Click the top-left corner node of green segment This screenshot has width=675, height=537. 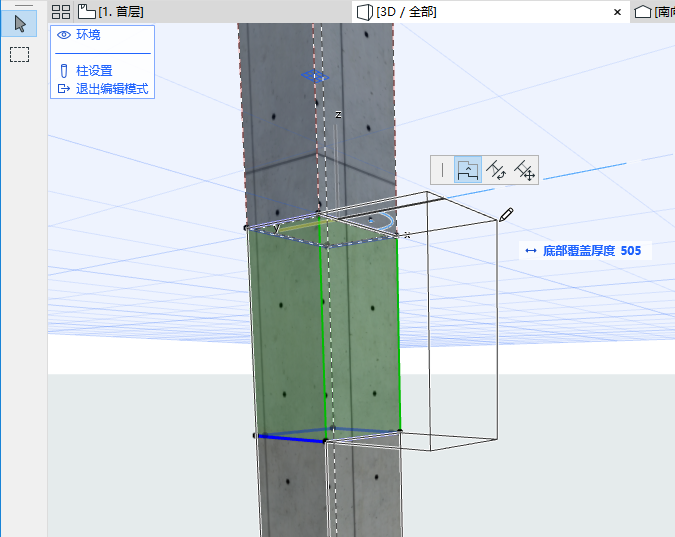tap(247, 228)
